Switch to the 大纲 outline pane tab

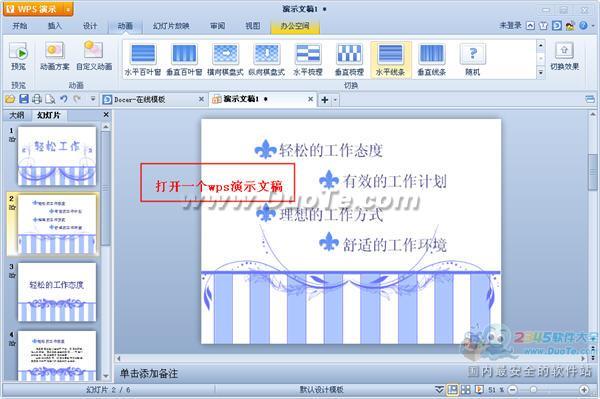[17, 115]
